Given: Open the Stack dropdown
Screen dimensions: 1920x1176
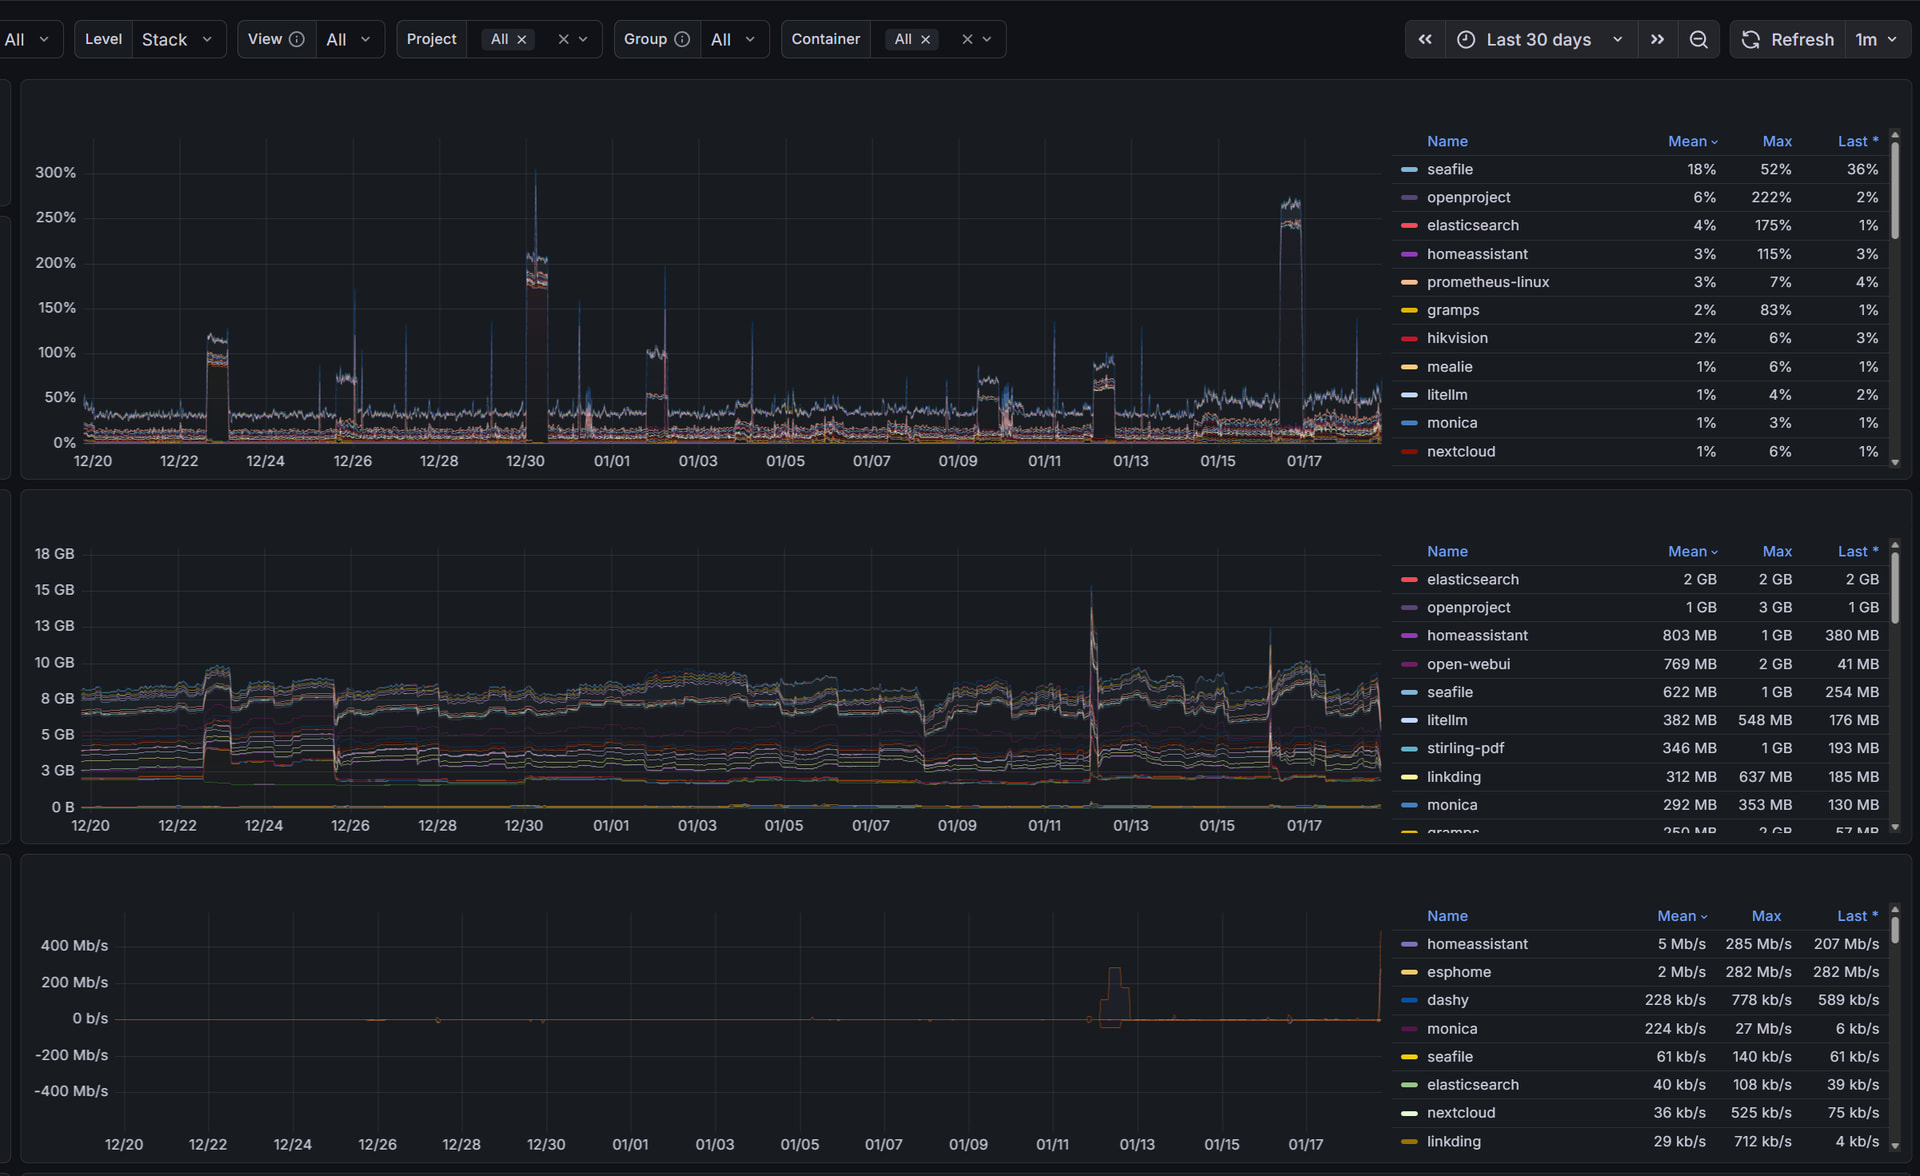Looking at the screenshot, I should (179, 39).
